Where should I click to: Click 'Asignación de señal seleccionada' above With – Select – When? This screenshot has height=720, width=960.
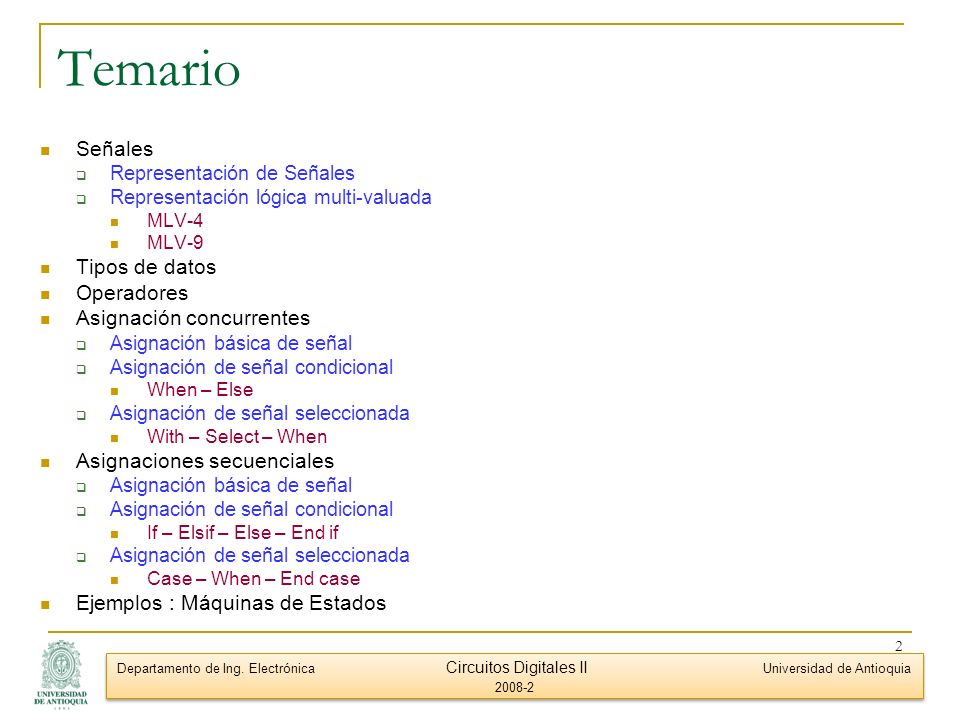tap(260, 413)
